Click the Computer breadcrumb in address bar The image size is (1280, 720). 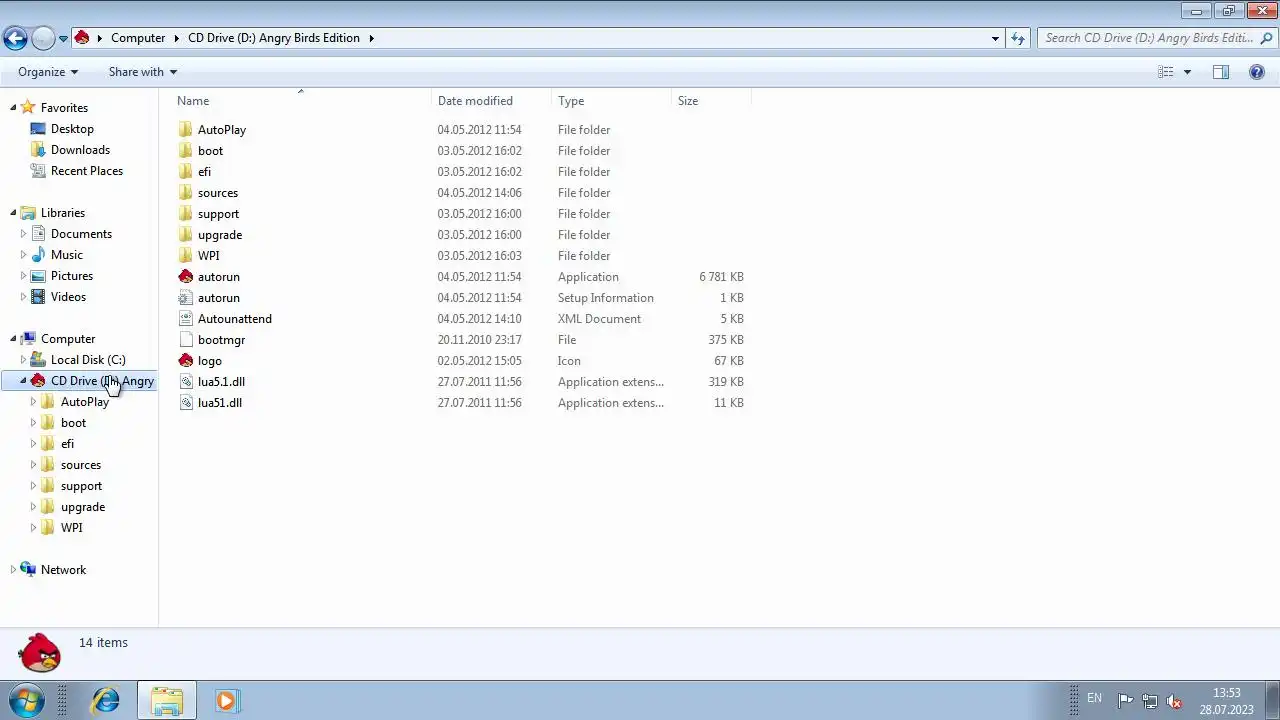pos(138,38)
